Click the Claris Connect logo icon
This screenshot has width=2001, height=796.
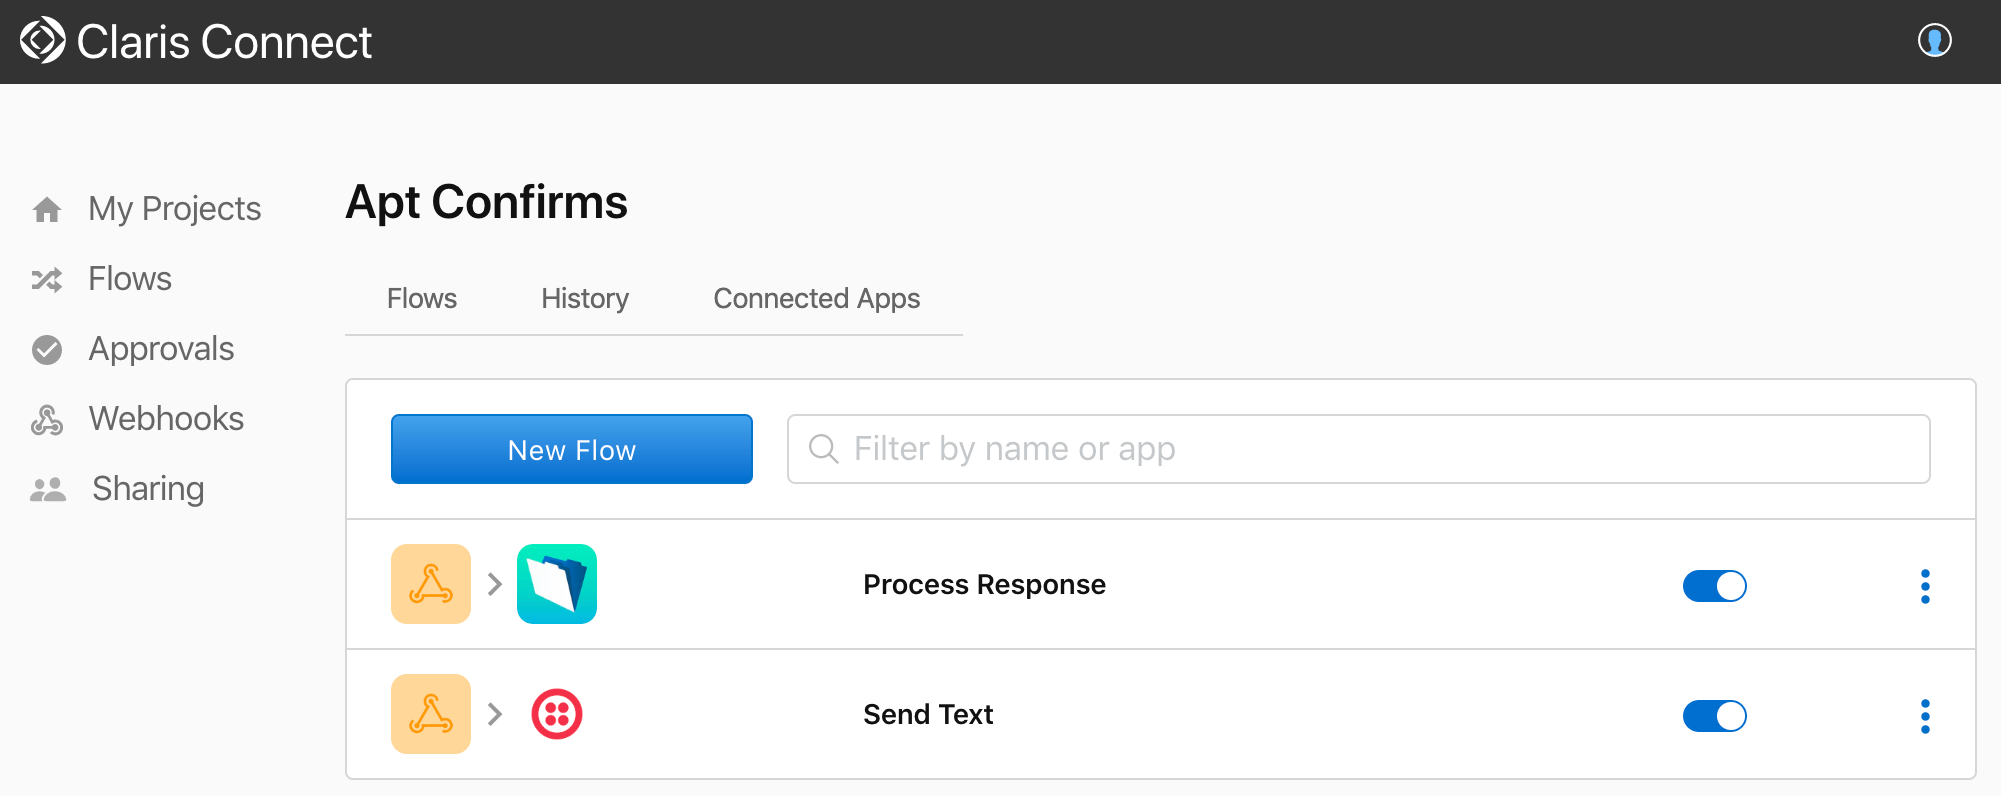[43, 41]
